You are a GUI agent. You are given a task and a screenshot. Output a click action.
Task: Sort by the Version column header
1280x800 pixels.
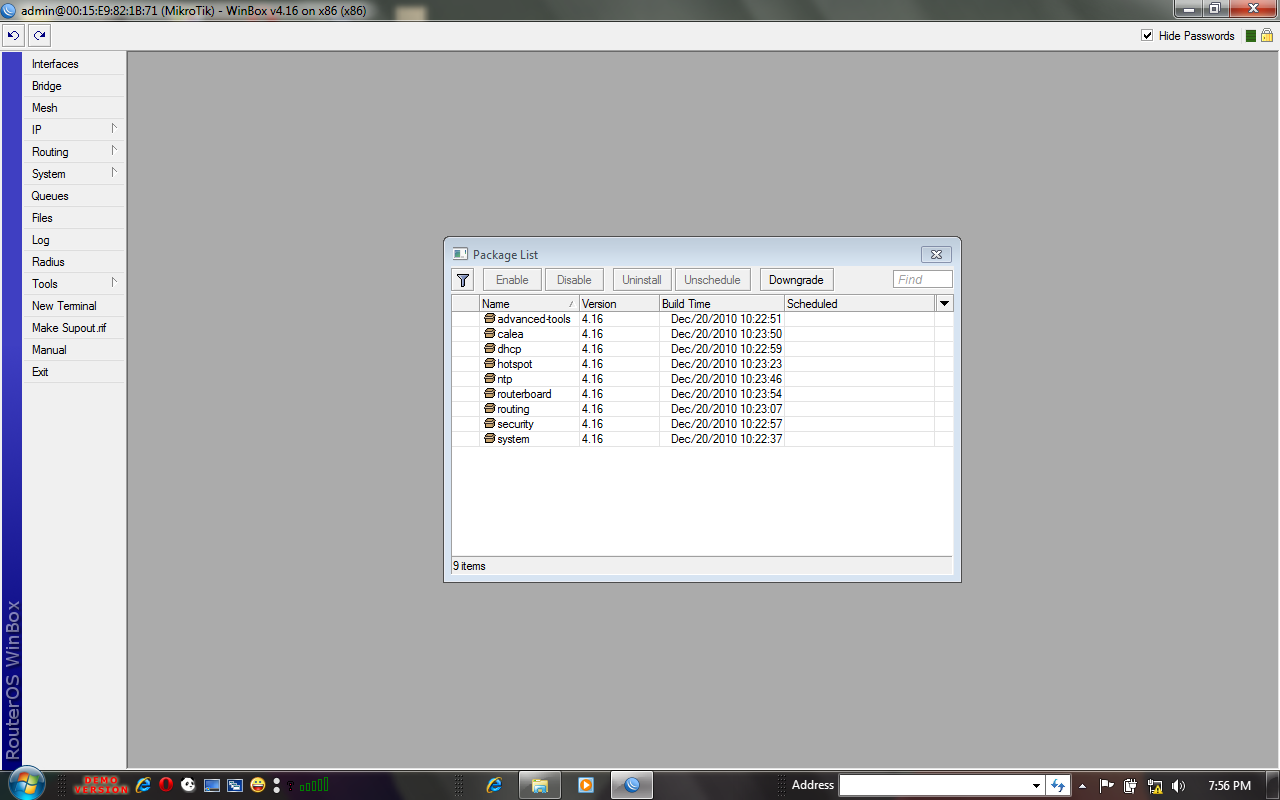point(619,303)
